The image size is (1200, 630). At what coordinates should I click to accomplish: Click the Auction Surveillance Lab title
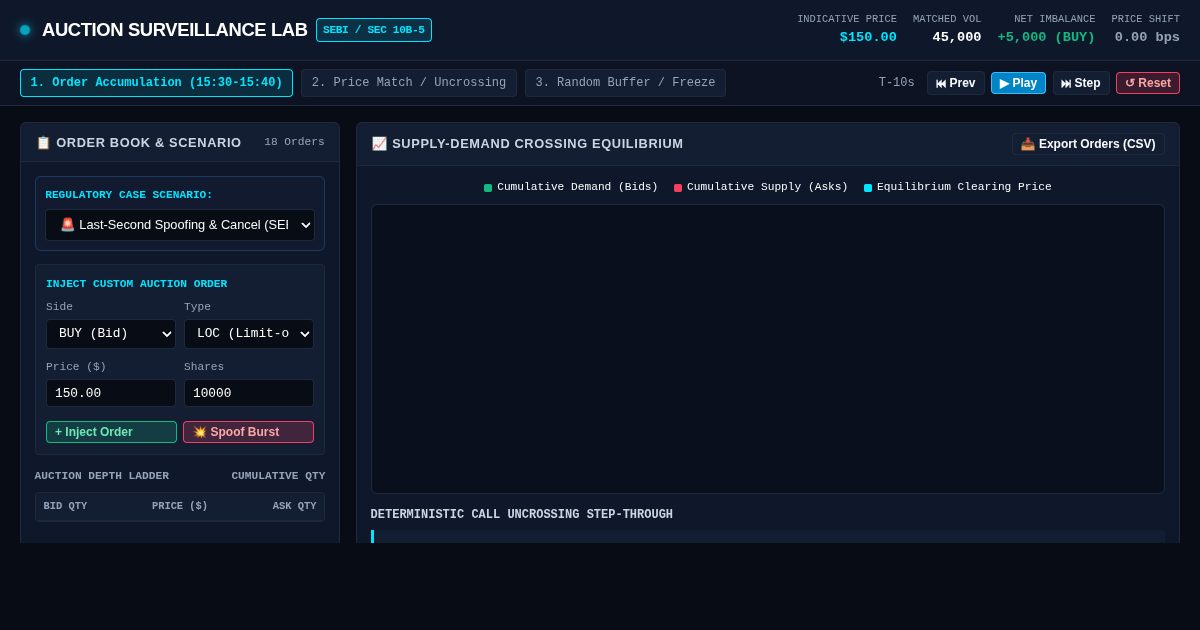click(x=175, y=30)
